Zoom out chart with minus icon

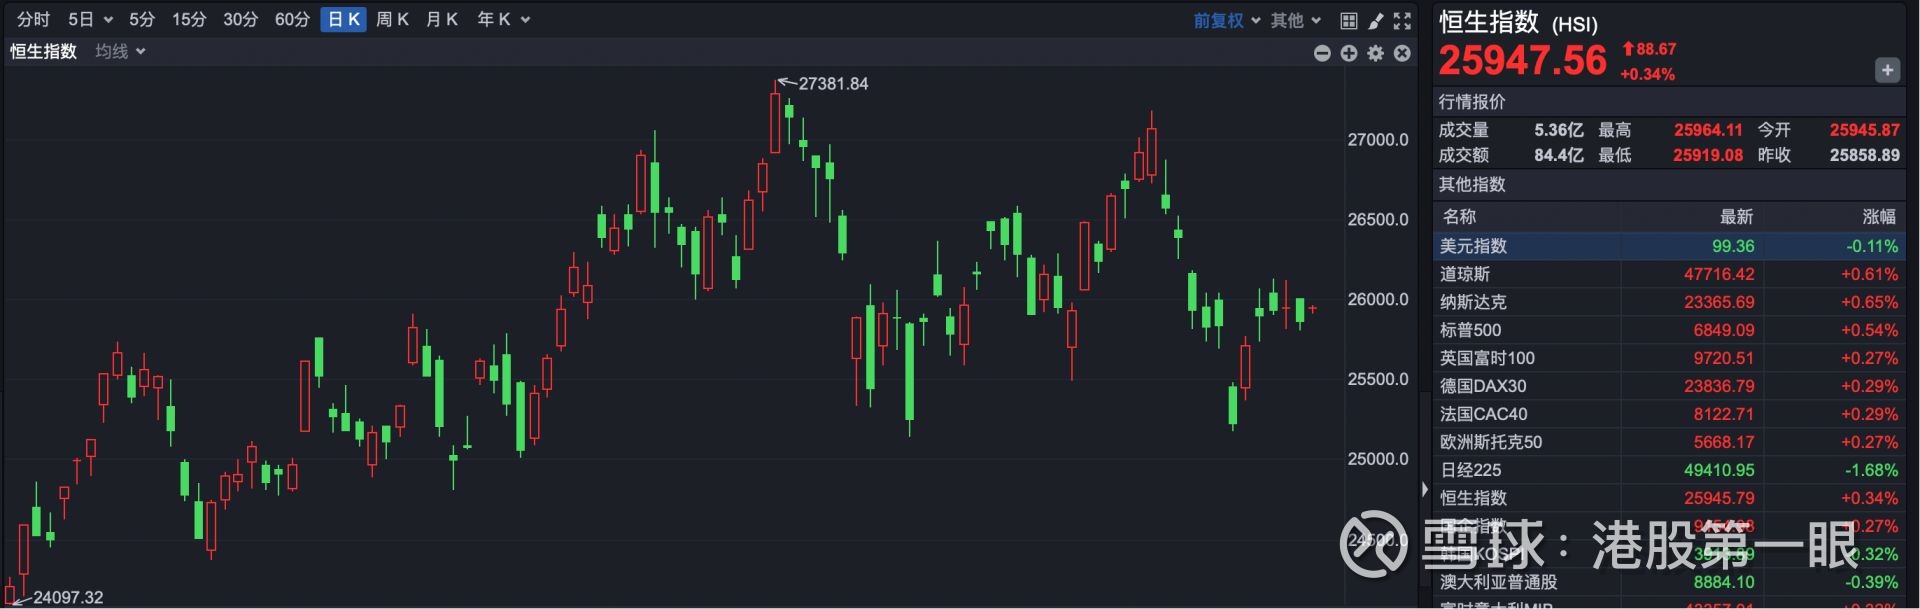1322,53
